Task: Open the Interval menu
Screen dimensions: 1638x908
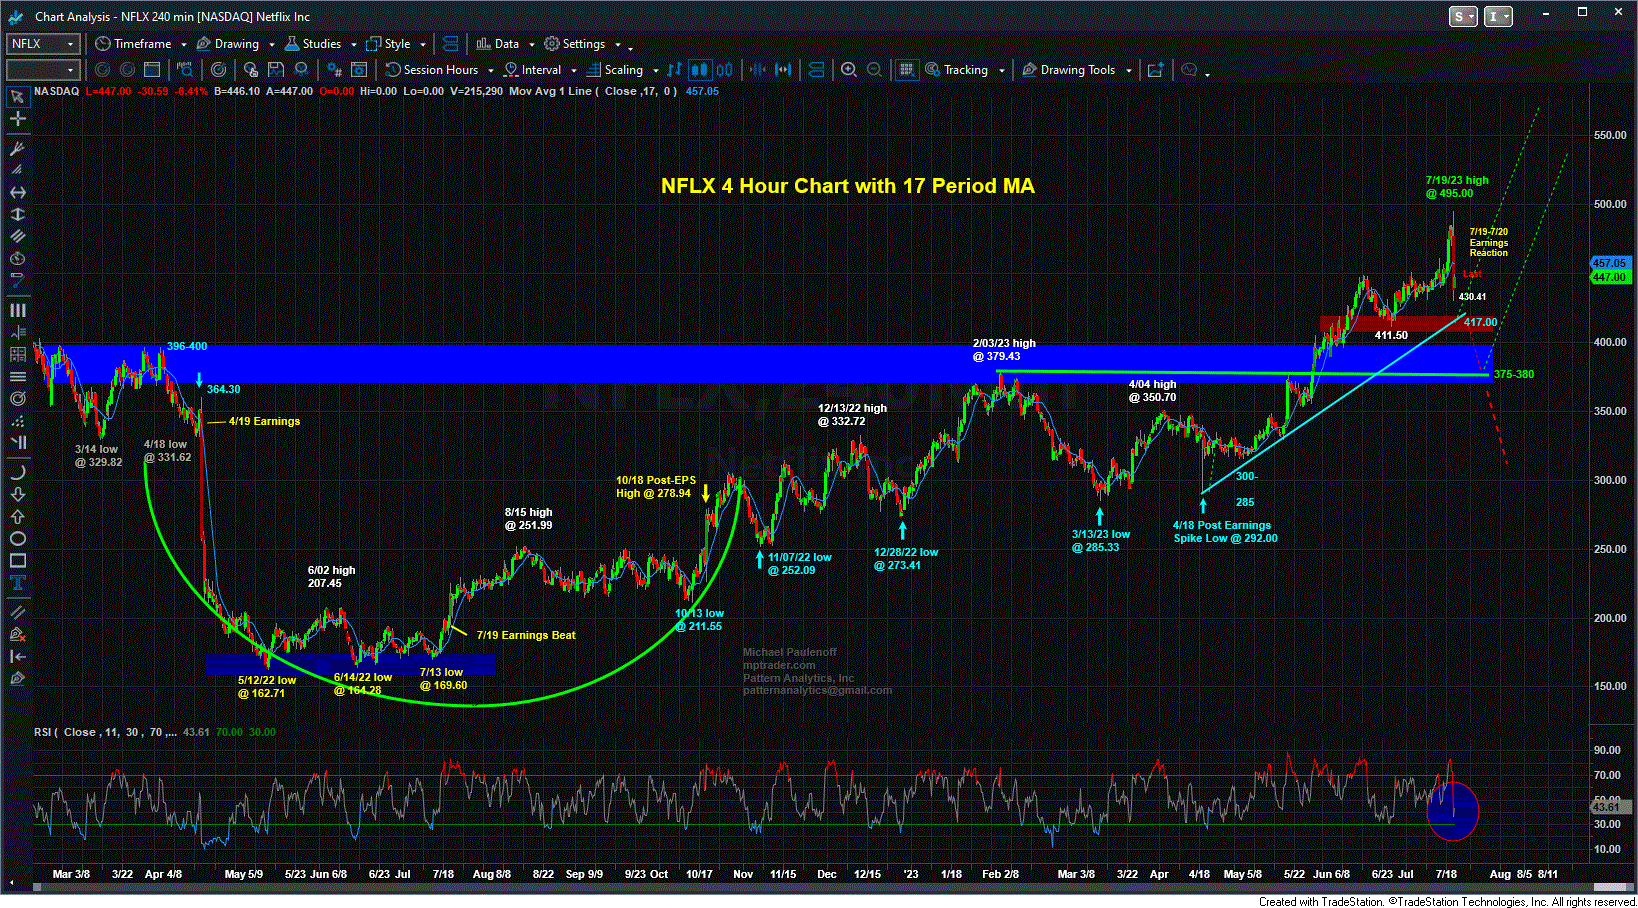Action: (541, 70)
